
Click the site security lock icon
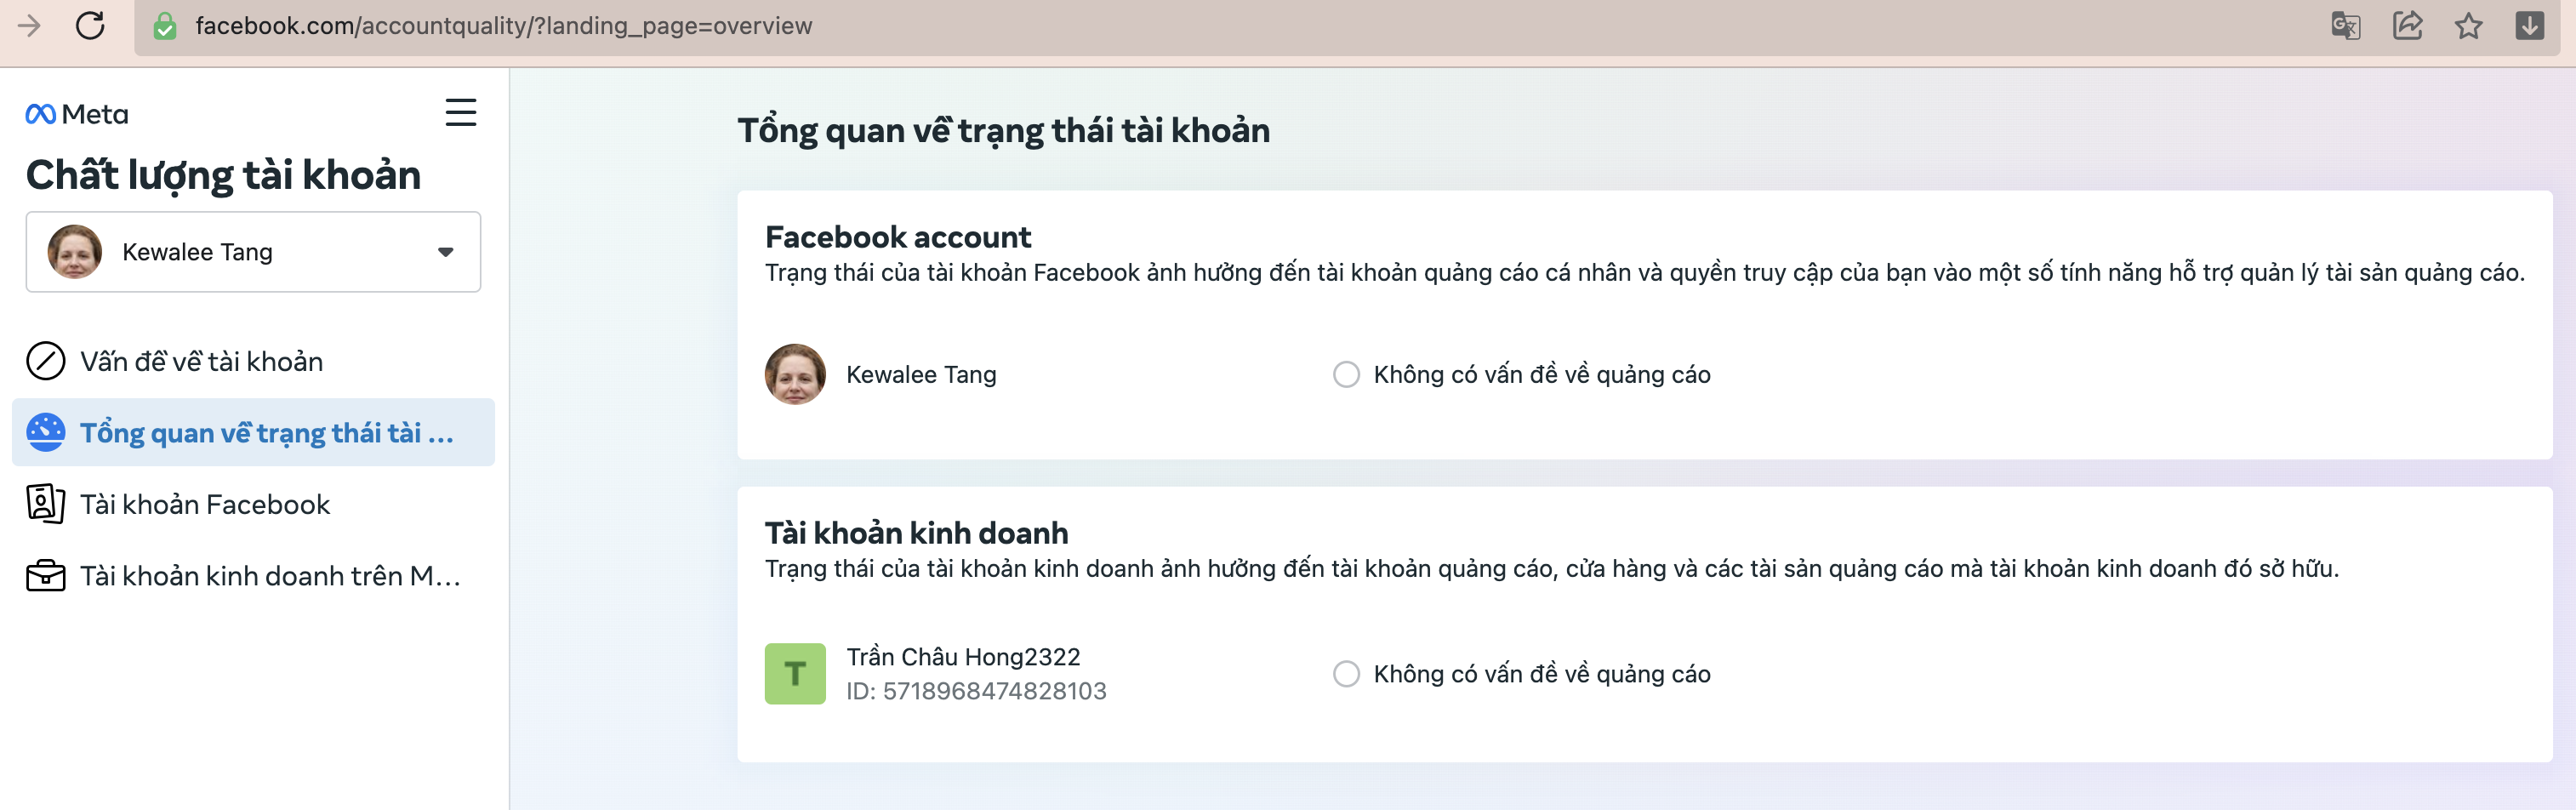click(x=165, y=26)
